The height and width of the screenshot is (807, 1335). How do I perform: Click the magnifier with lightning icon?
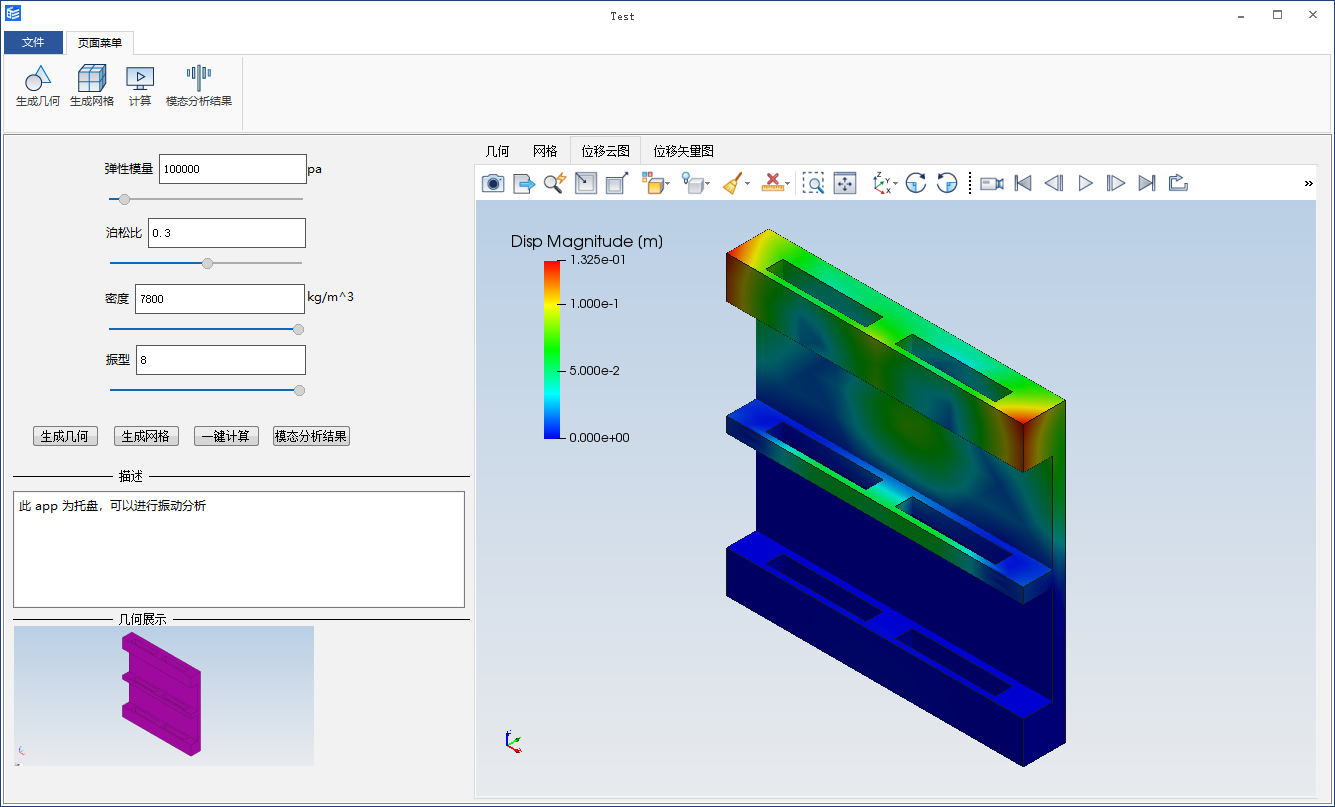(x=555, y=183)
